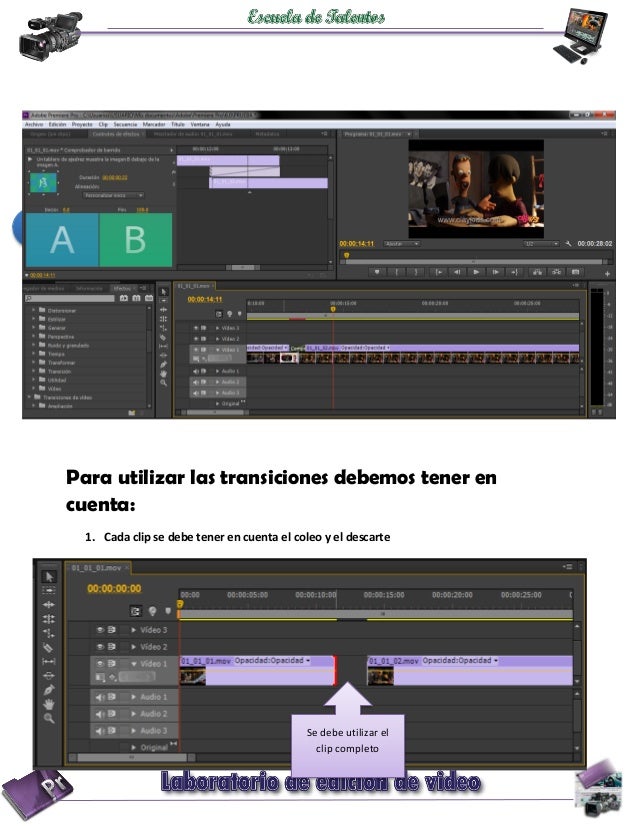Select Track Select tool beside the 00:00:00:00 timeline
The height and width of the screenshot is (826, 638).
pyautogui.click(x=49, y=591)
